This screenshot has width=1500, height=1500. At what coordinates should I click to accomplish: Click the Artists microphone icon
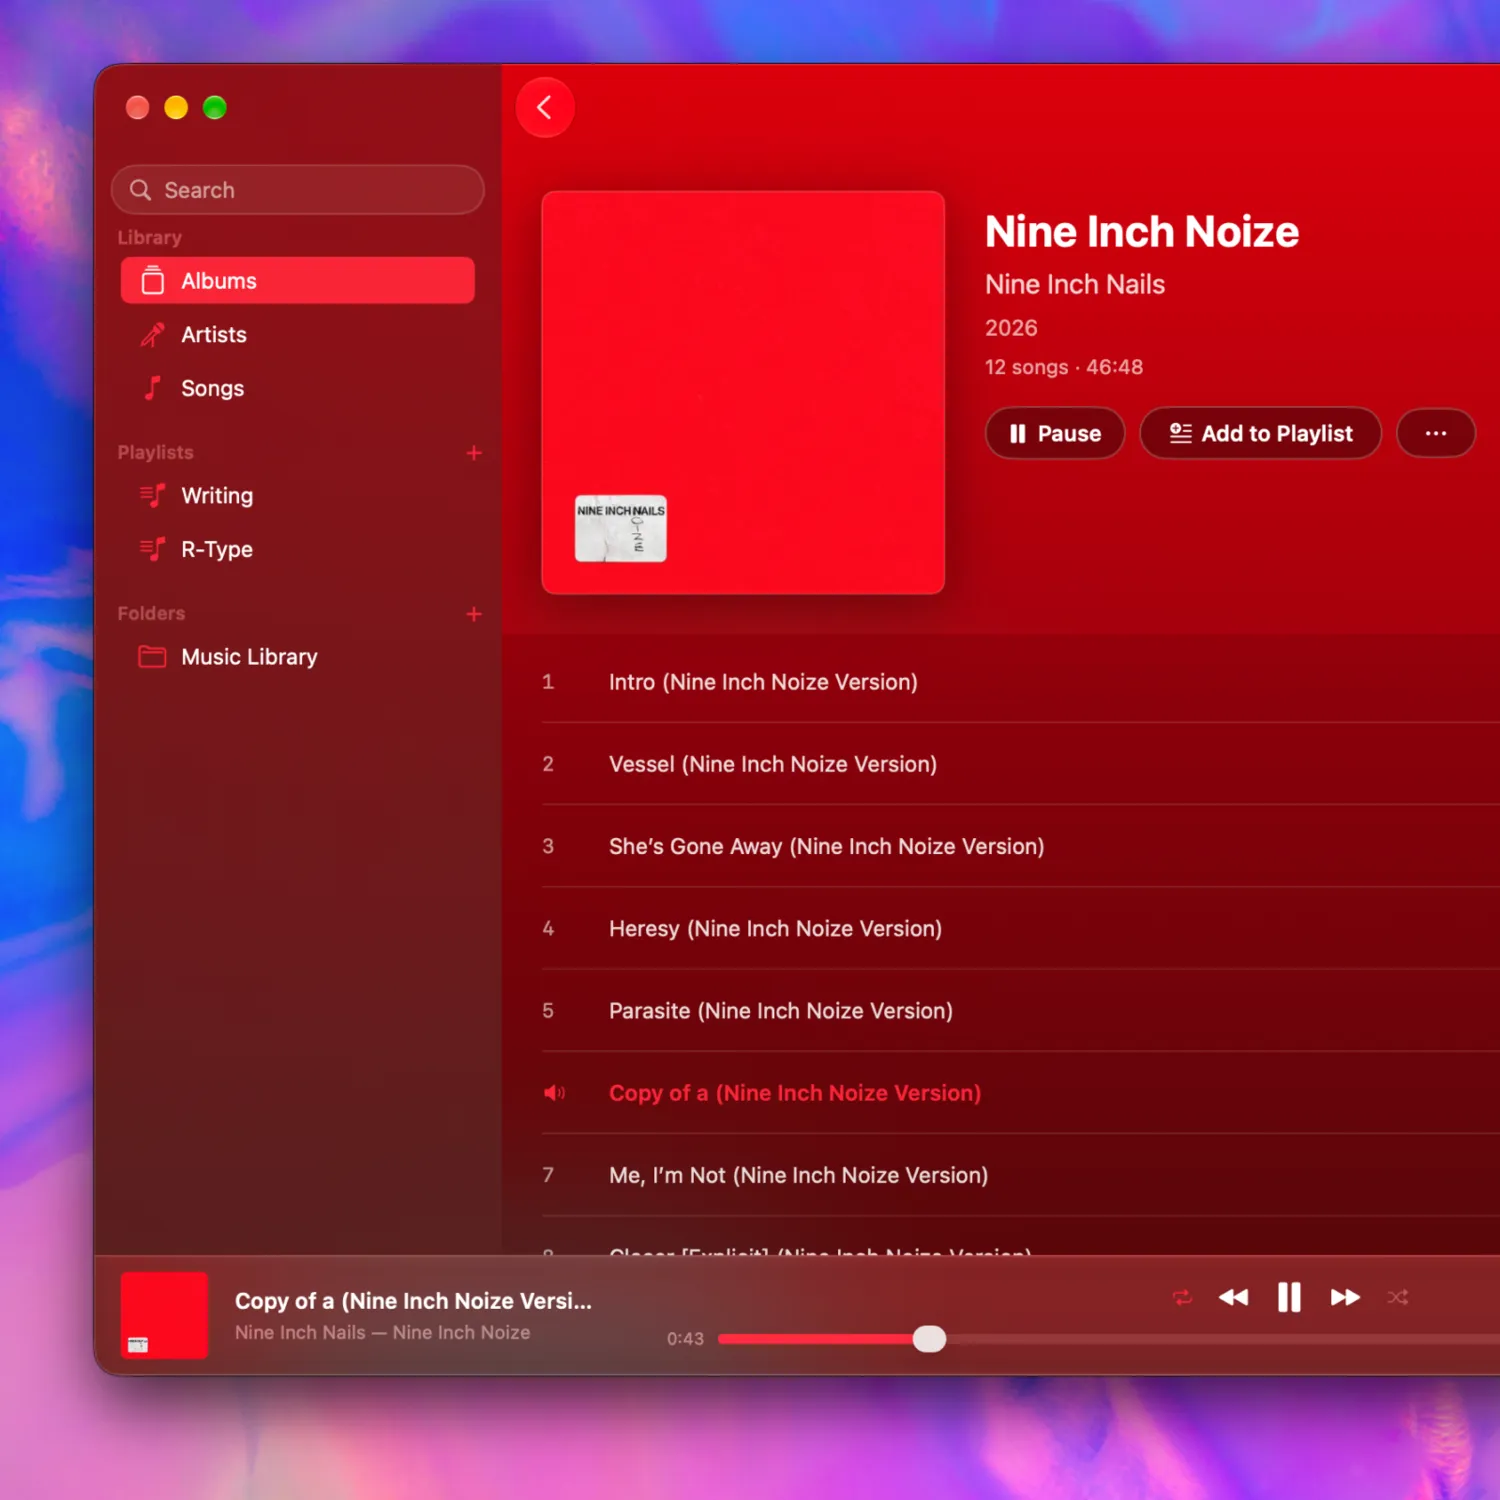tap(153, 335)
